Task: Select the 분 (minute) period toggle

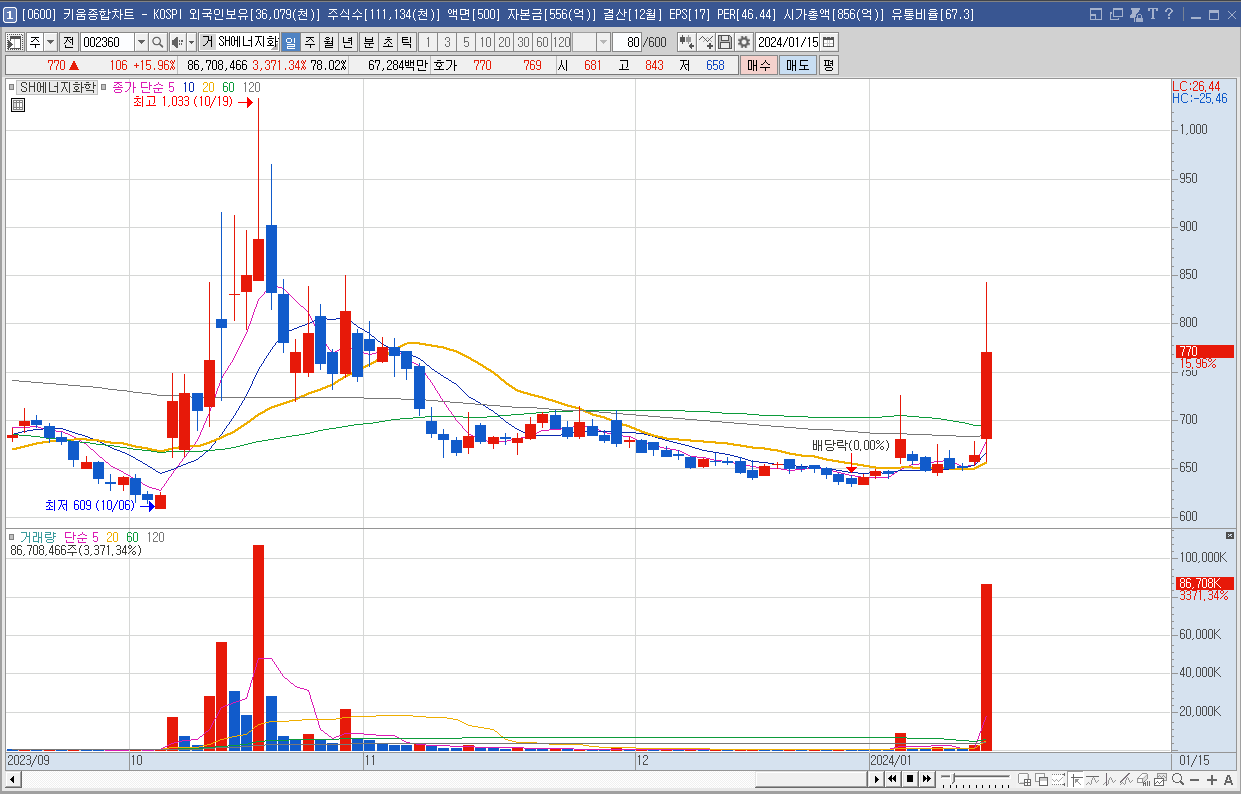Action: coord(368,42)
